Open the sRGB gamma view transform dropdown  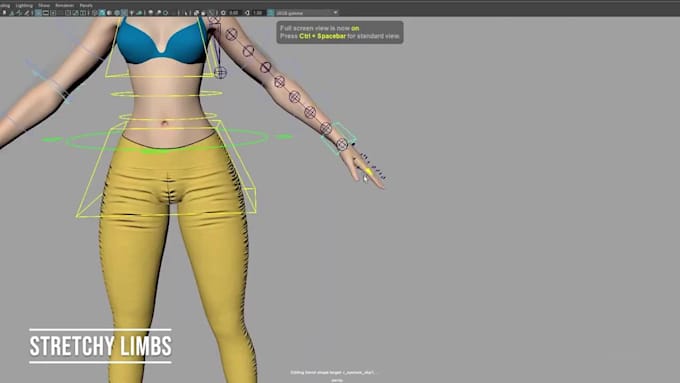[307, 13]
